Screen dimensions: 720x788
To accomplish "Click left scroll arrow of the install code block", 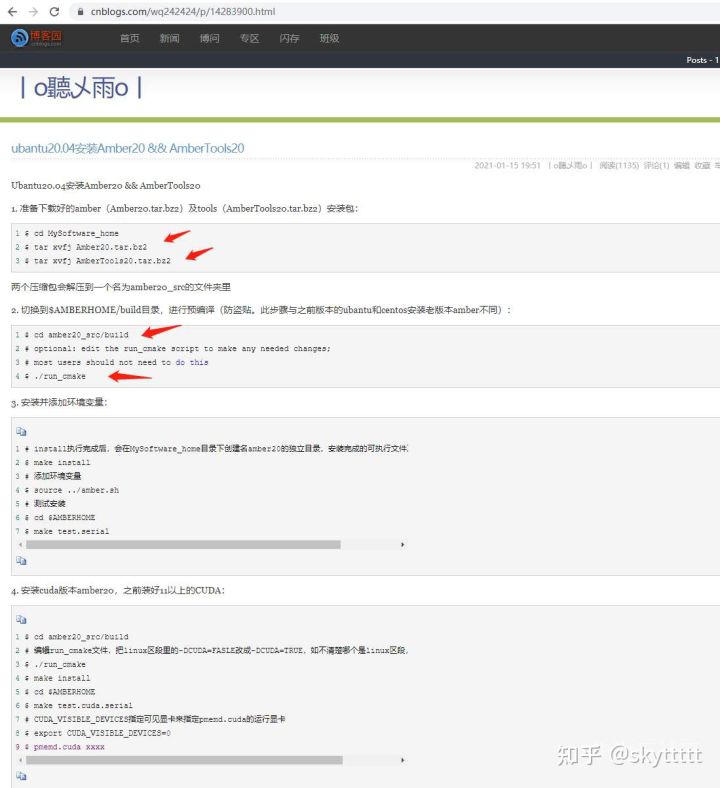I will click(20, 545).
